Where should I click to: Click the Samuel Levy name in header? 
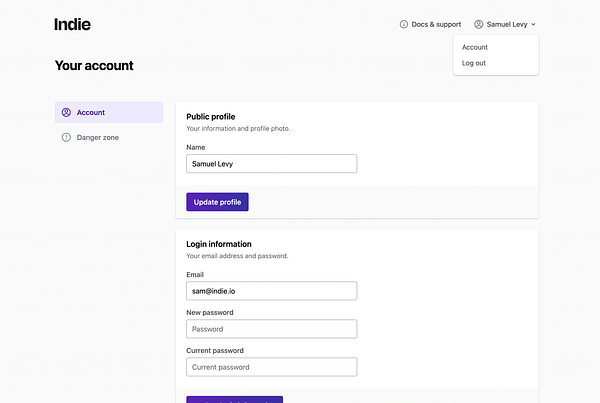click(507, 24)
